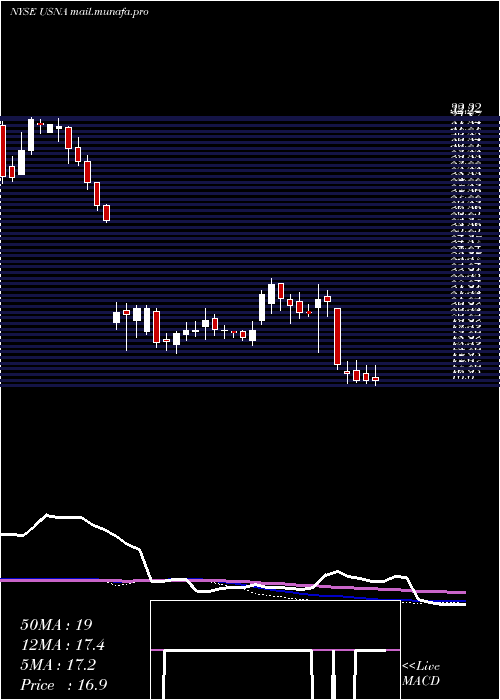Select the 5MA : 17.2 value label
The image size is (500, 700).
(x=58, y=665)
